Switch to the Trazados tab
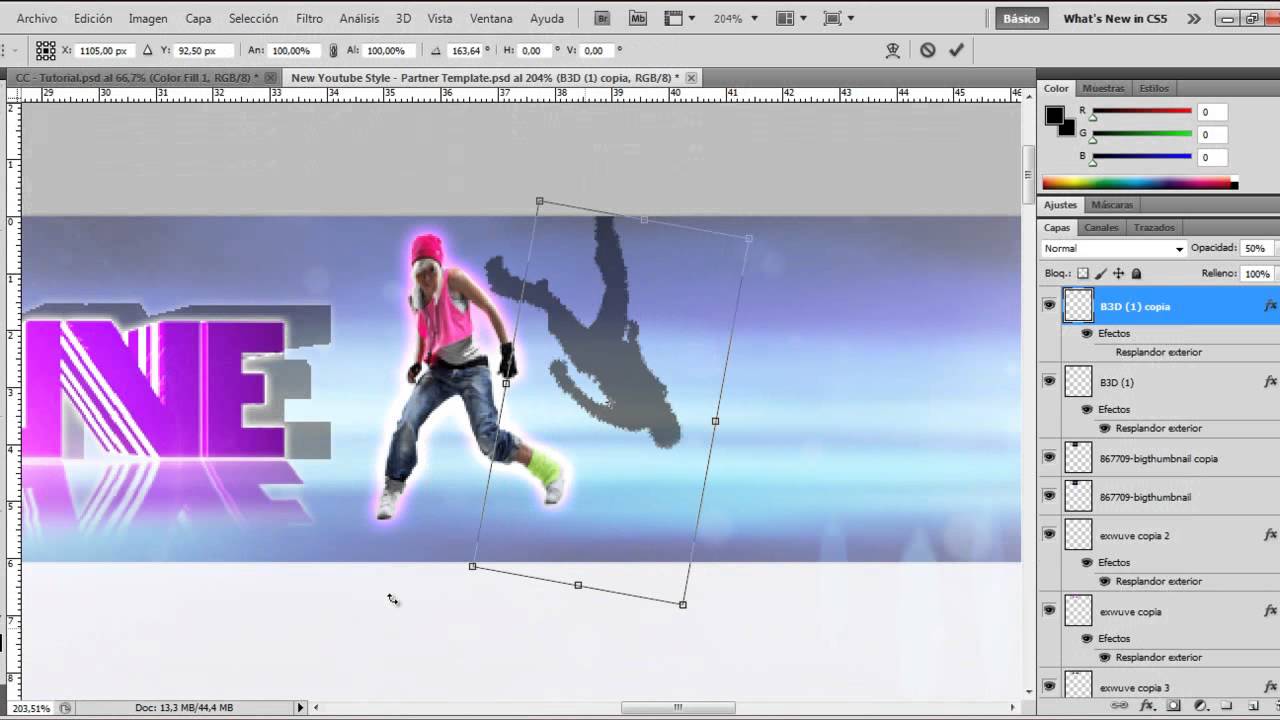The width and height of the screenshot is (1280, 720). click(1154, 227)
